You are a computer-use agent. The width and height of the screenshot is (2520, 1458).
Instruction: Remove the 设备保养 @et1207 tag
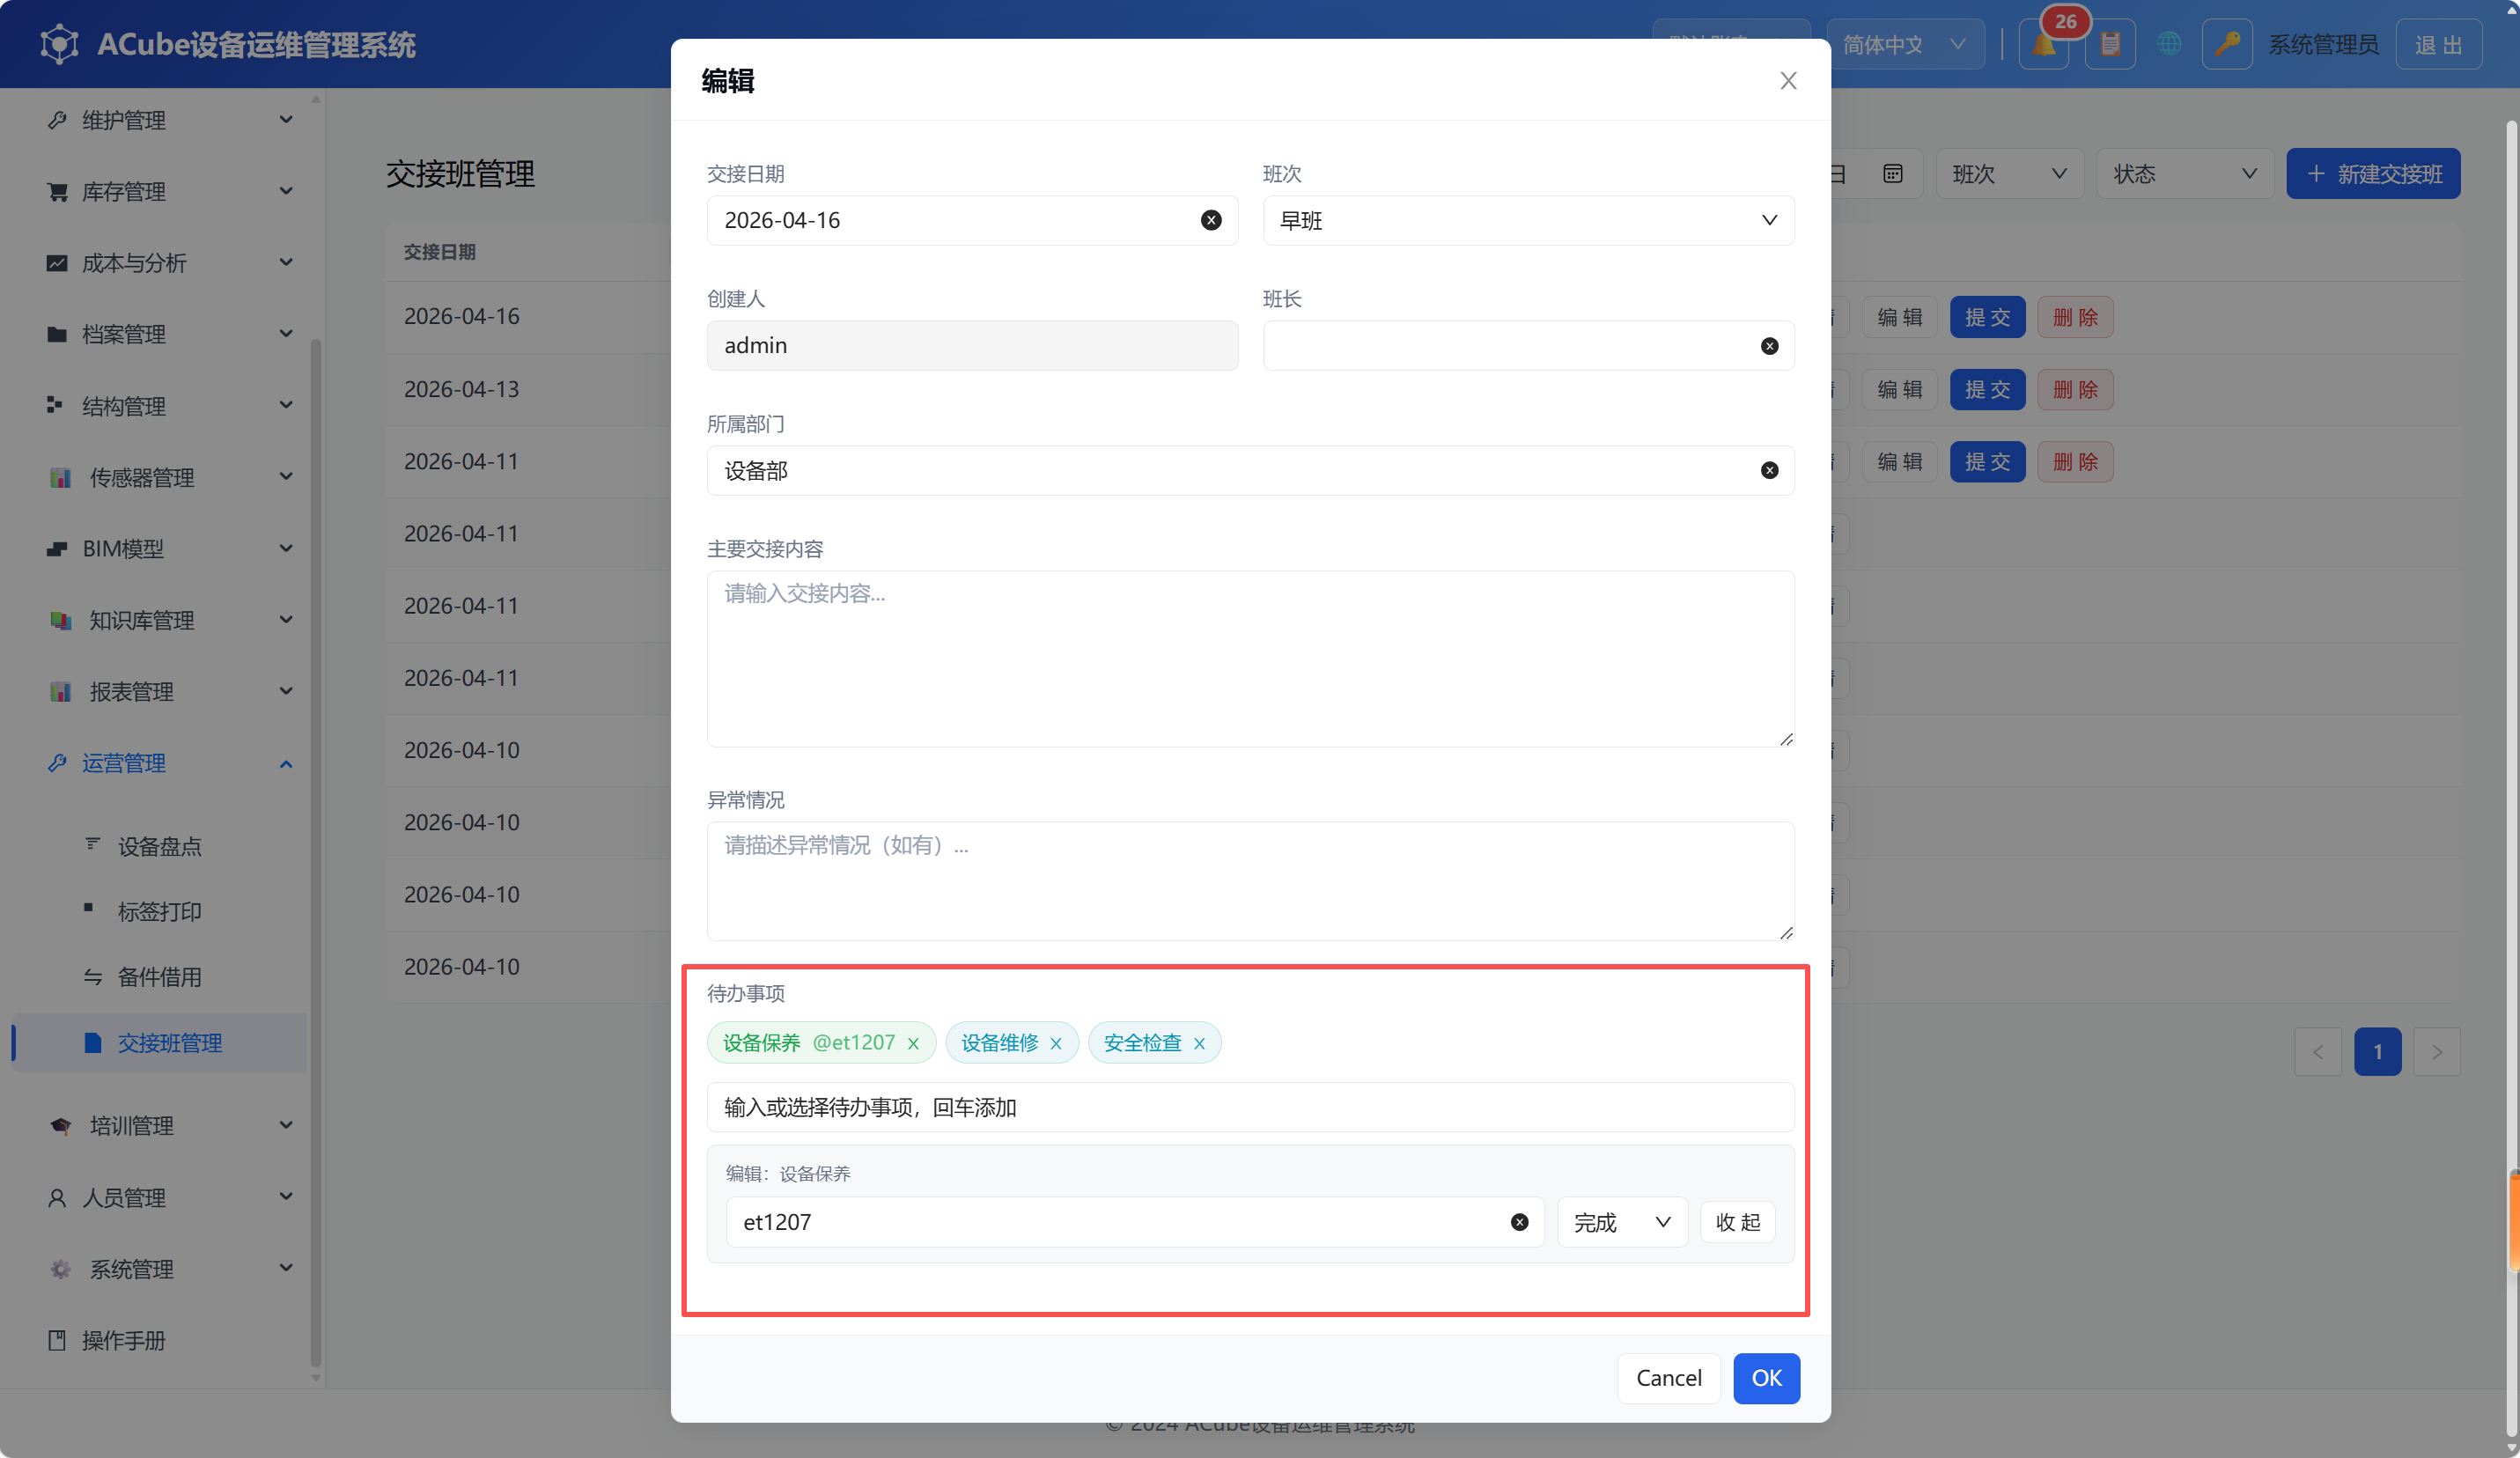pos(913,1043)
